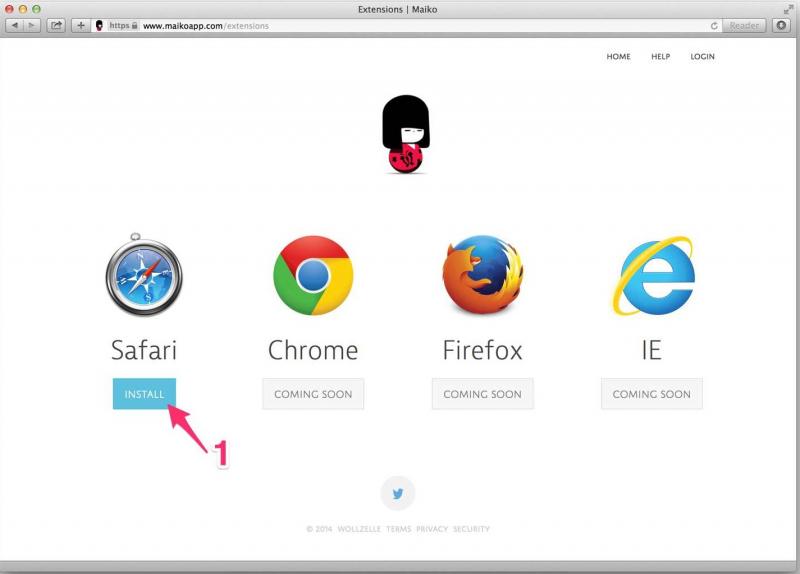Click the Safari heading text
Image resolution: width=800 pixels, height=574 pixels.
tap(144, 351)
